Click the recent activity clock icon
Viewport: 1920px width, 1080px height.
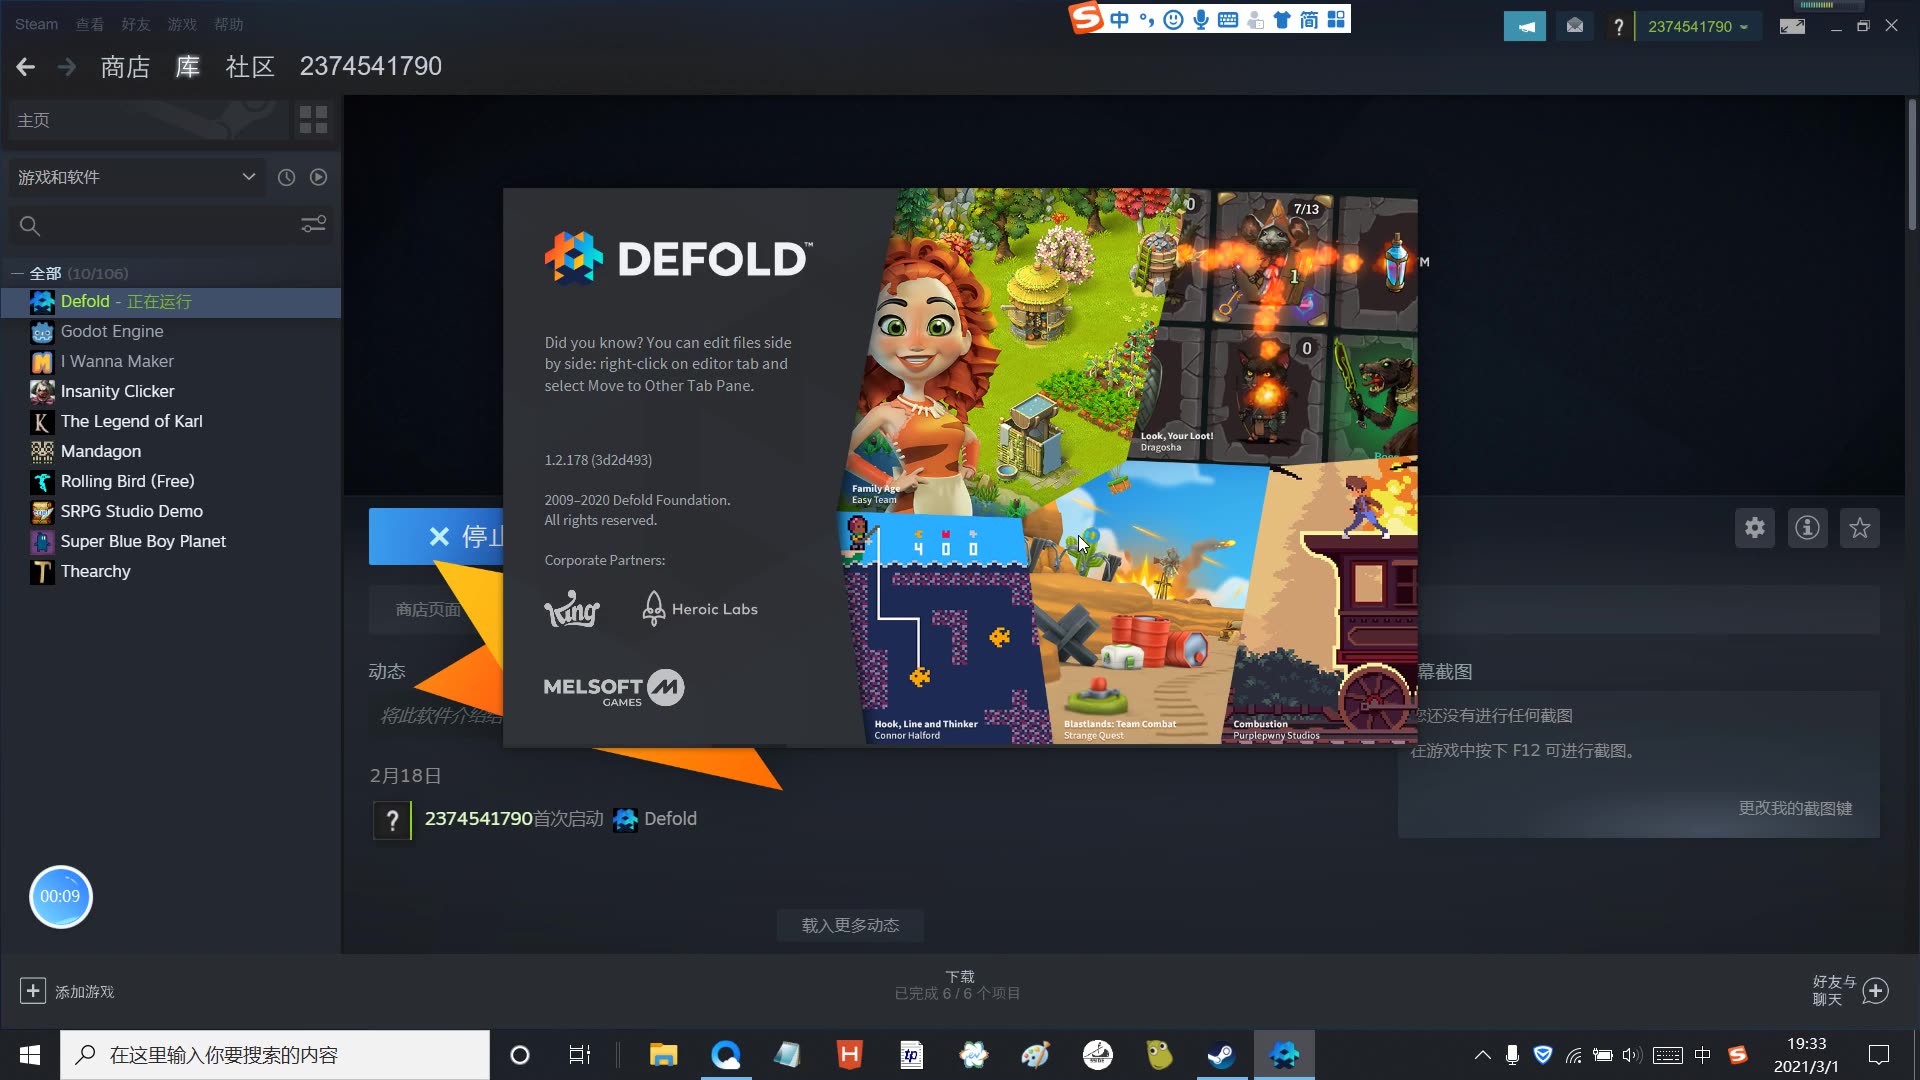click(x=286, y=177)
